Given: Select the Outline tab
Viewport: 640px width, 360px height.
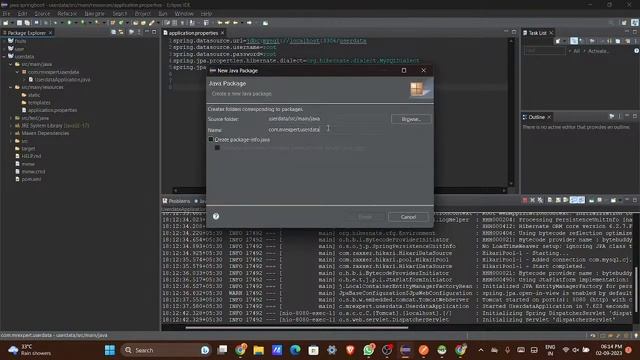Looking at the screenshot, I should (537, 117).
